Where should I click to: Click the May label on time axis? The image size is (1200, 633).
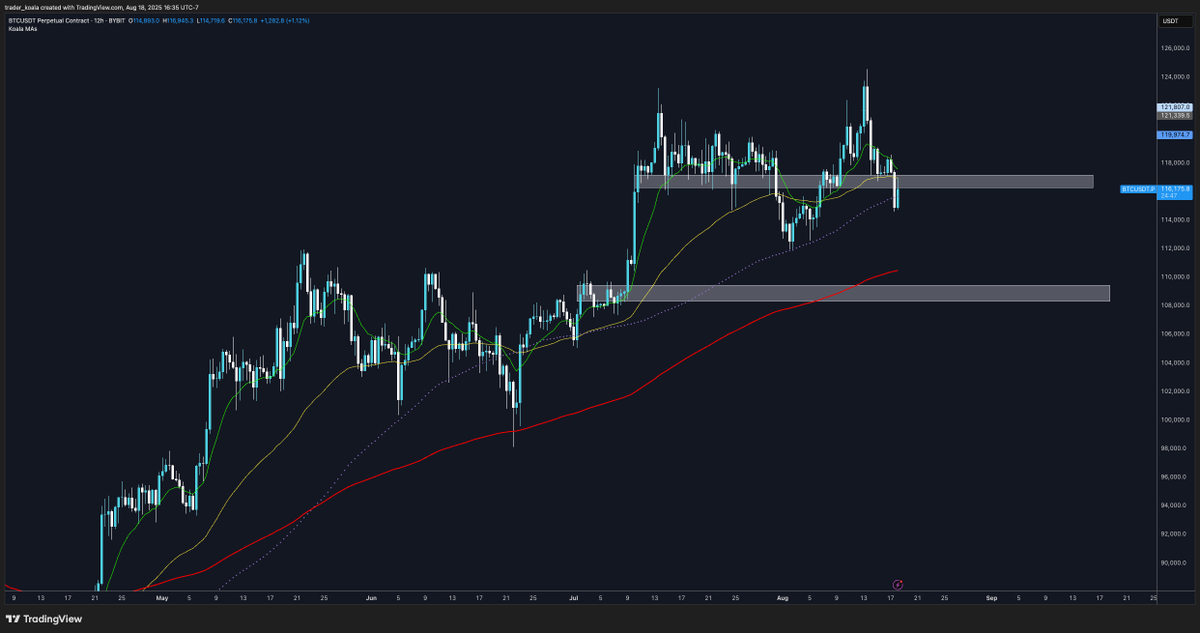163,598
